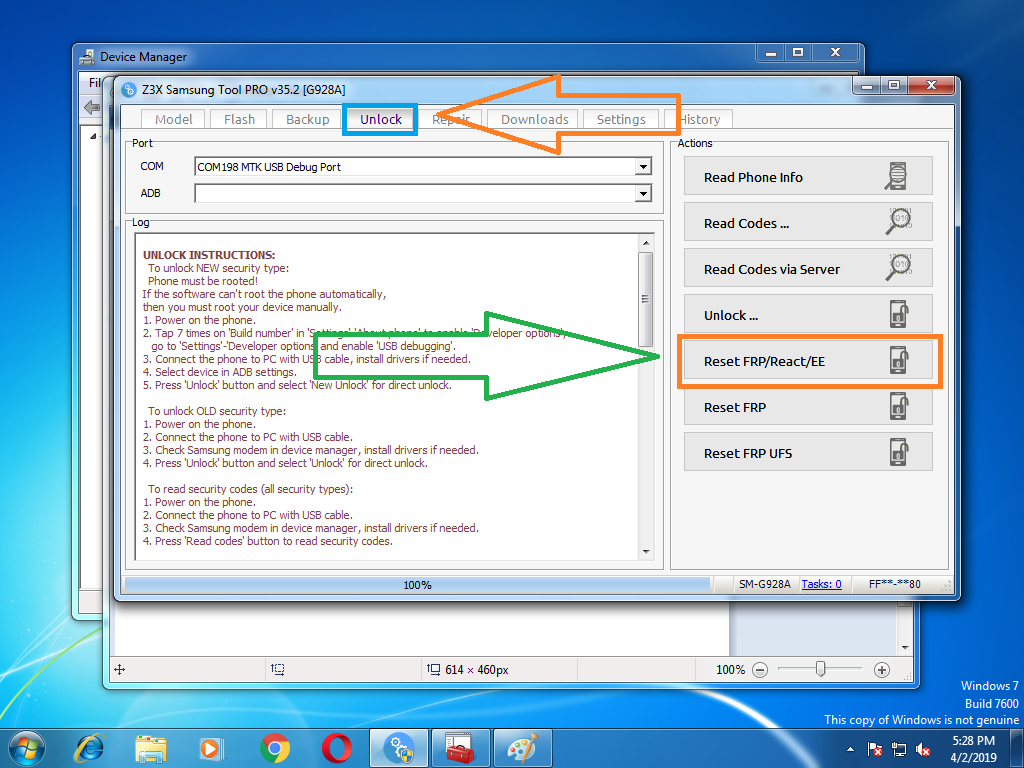Click the Reset FRP phone lock icon
Screen dimensions: 1024x768
point(899,406)
